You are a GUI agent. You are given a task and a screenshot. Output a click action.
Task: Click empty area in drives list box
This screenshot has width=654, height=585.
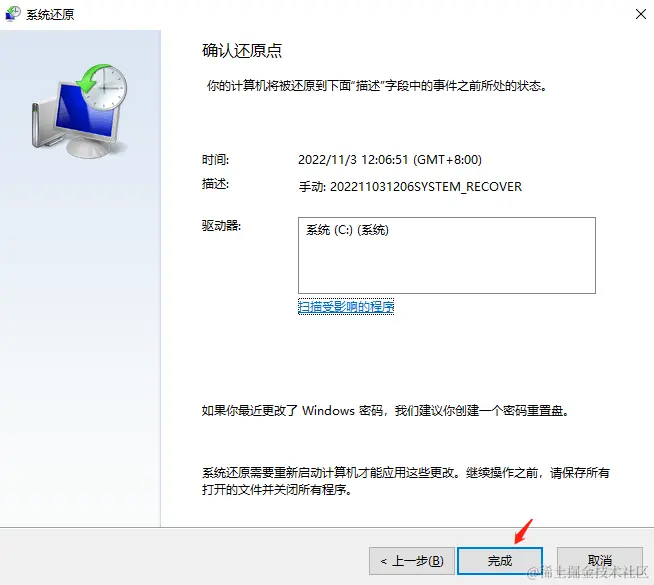tap(447, 265)
